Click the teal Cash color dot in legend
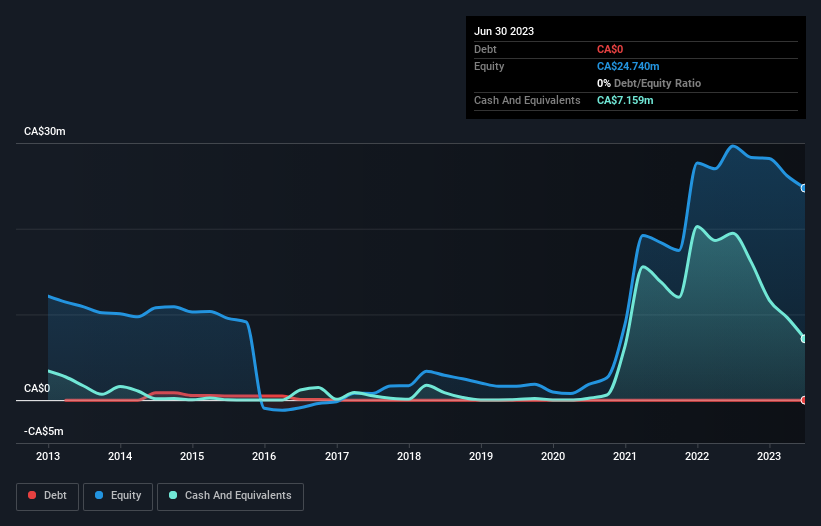Viewport: 821px width, 526px height. click(173, 495)
